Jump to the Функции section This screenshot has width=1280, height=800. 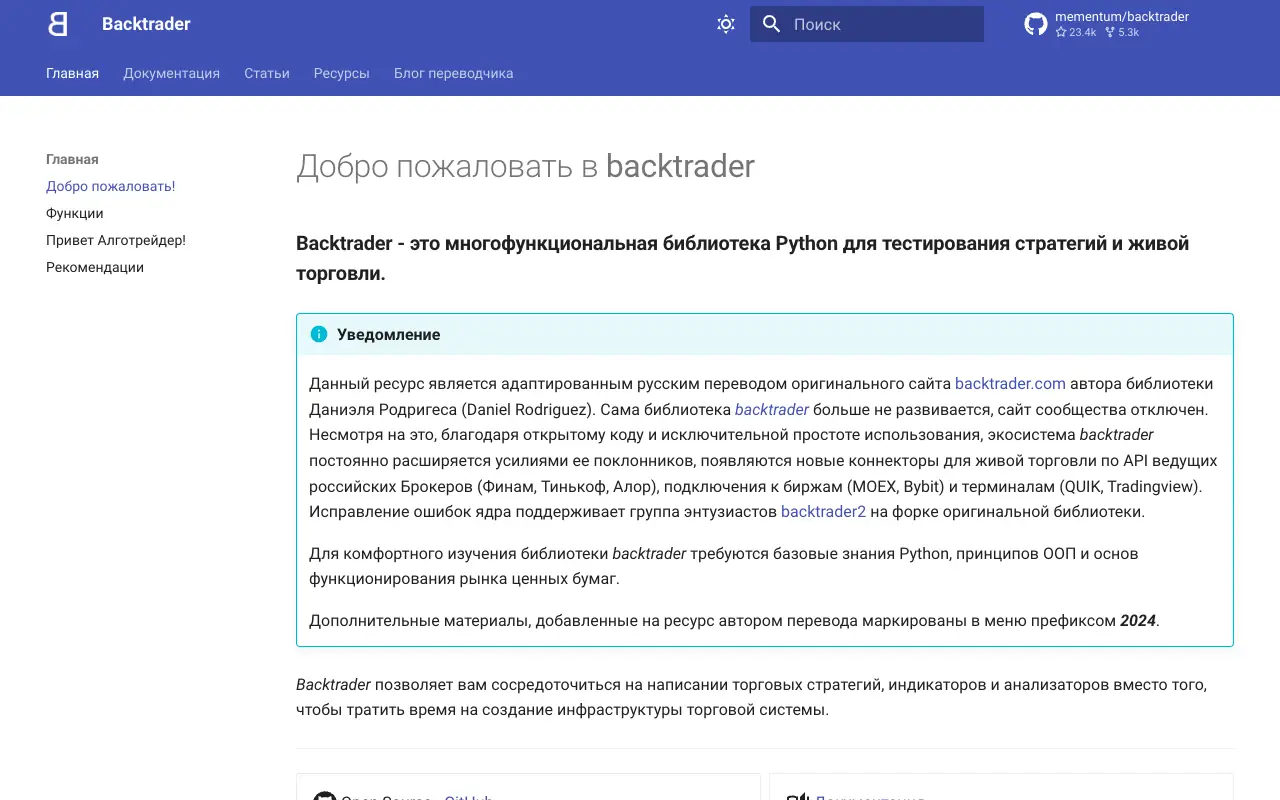tap(74, 213)
